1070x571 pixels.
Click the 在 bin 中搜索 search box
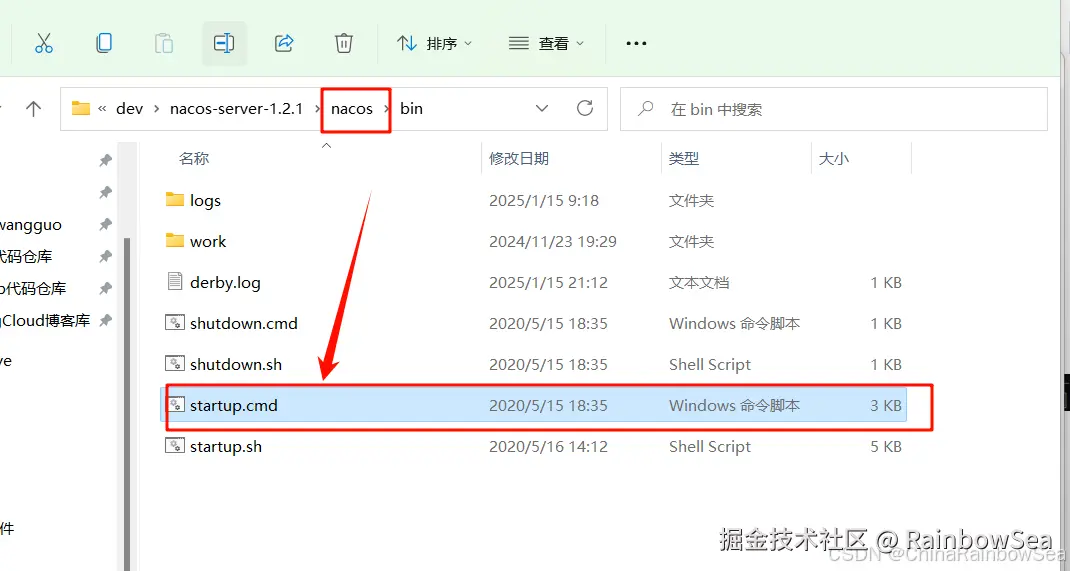tap(834, 109)
